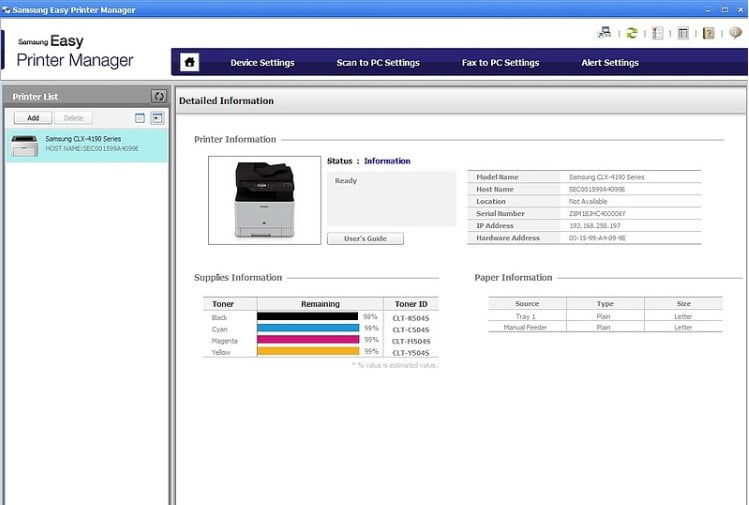Click the document list icon in top toolbar
Viewport: 749px width, 505px height.
click(x=657, y=33)
